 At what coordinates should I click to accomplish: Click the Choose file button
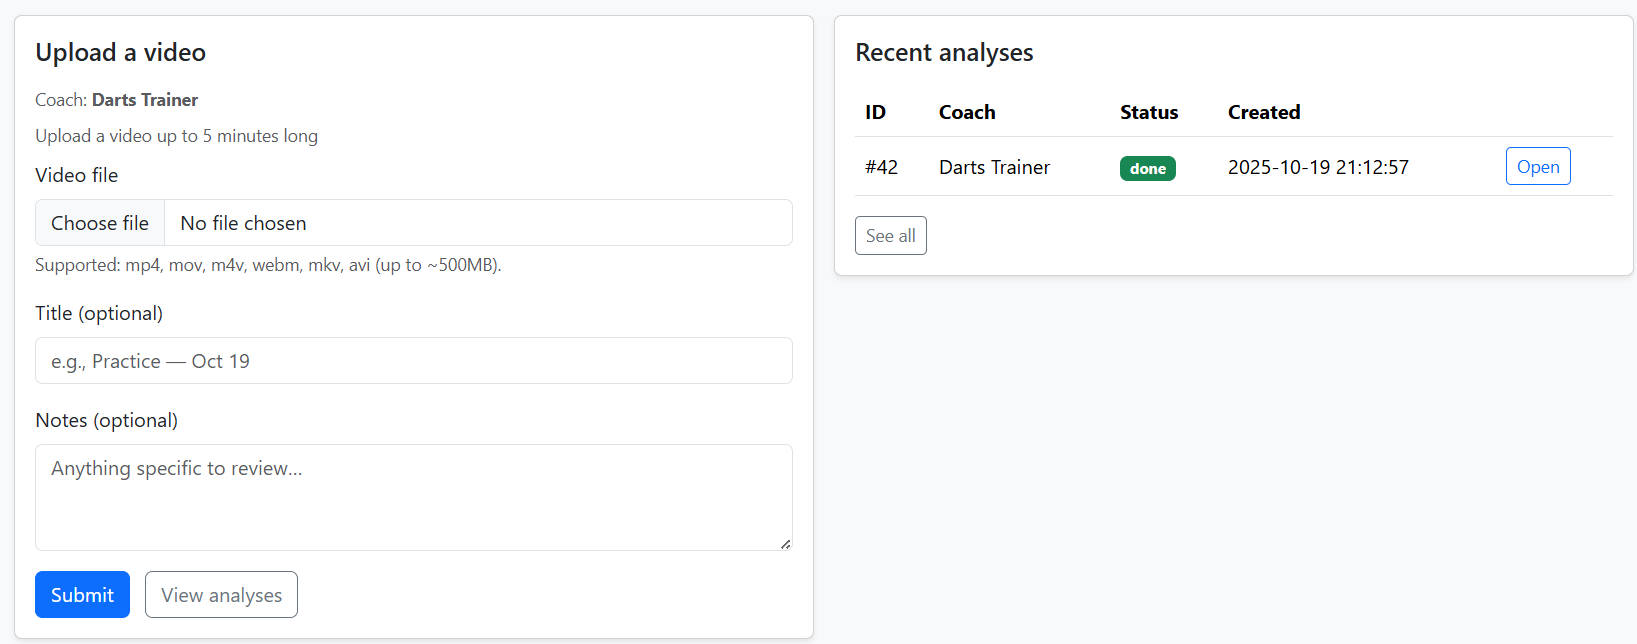100,223
